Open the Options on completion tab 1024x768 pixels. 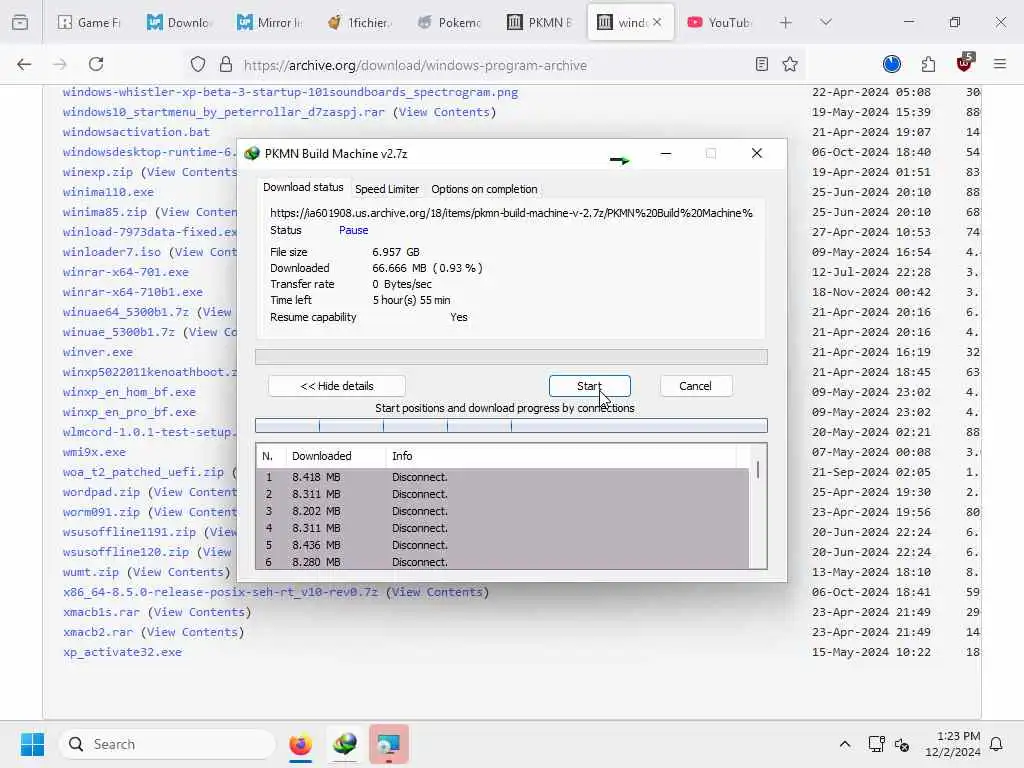[484, 189]
